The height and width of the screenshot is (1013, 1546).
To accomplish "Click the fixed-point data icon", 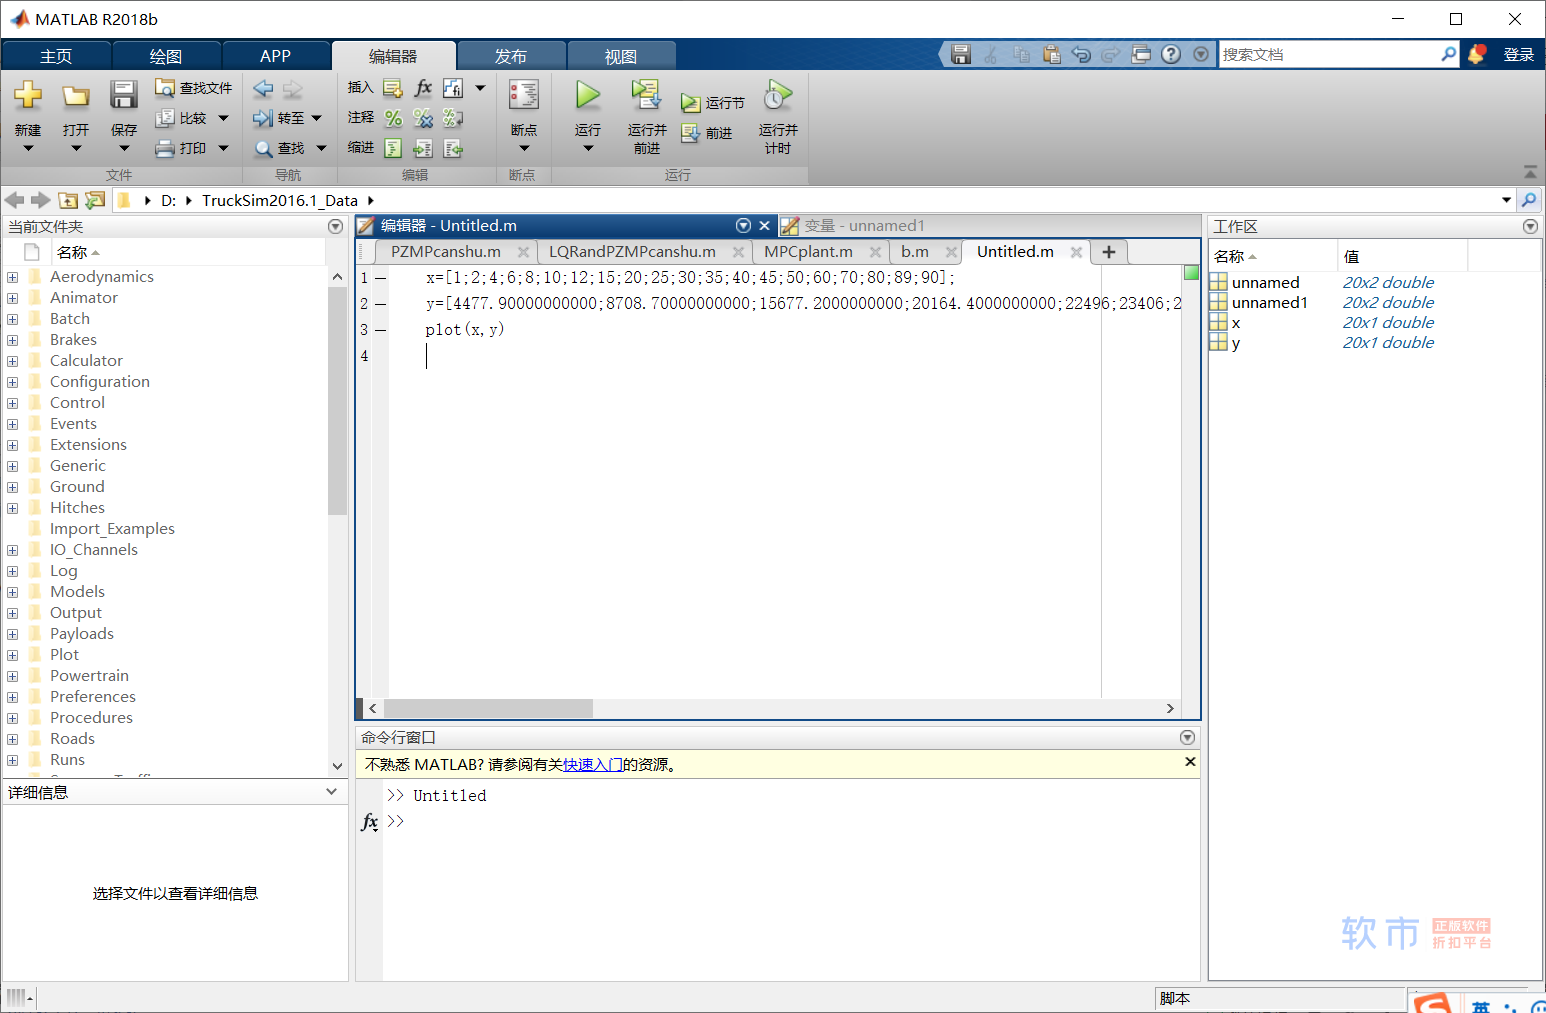I will [x=453, y=88].
